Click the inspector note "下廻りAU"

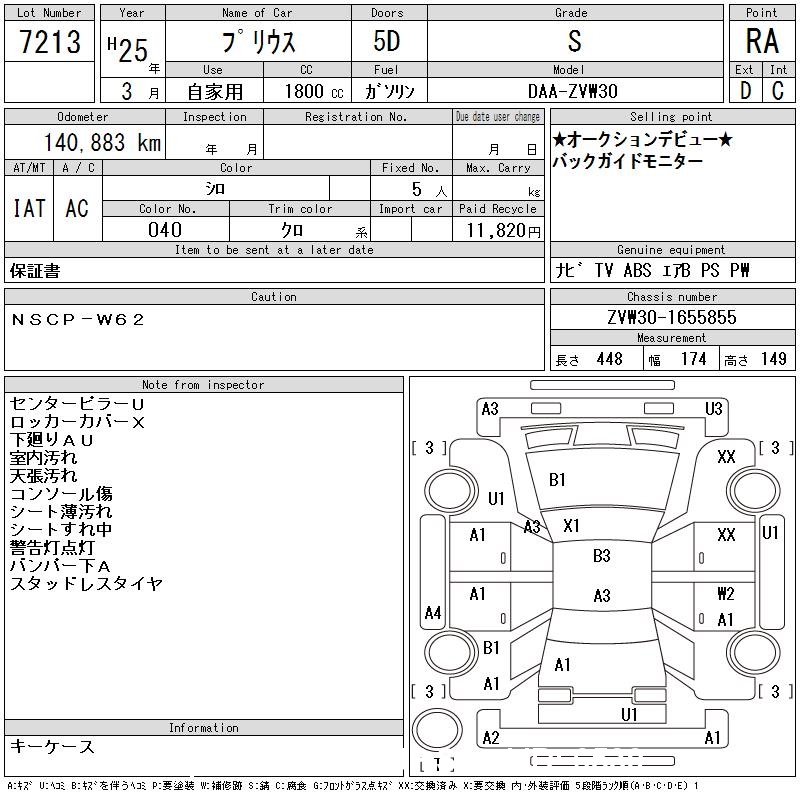click(52, 440)
